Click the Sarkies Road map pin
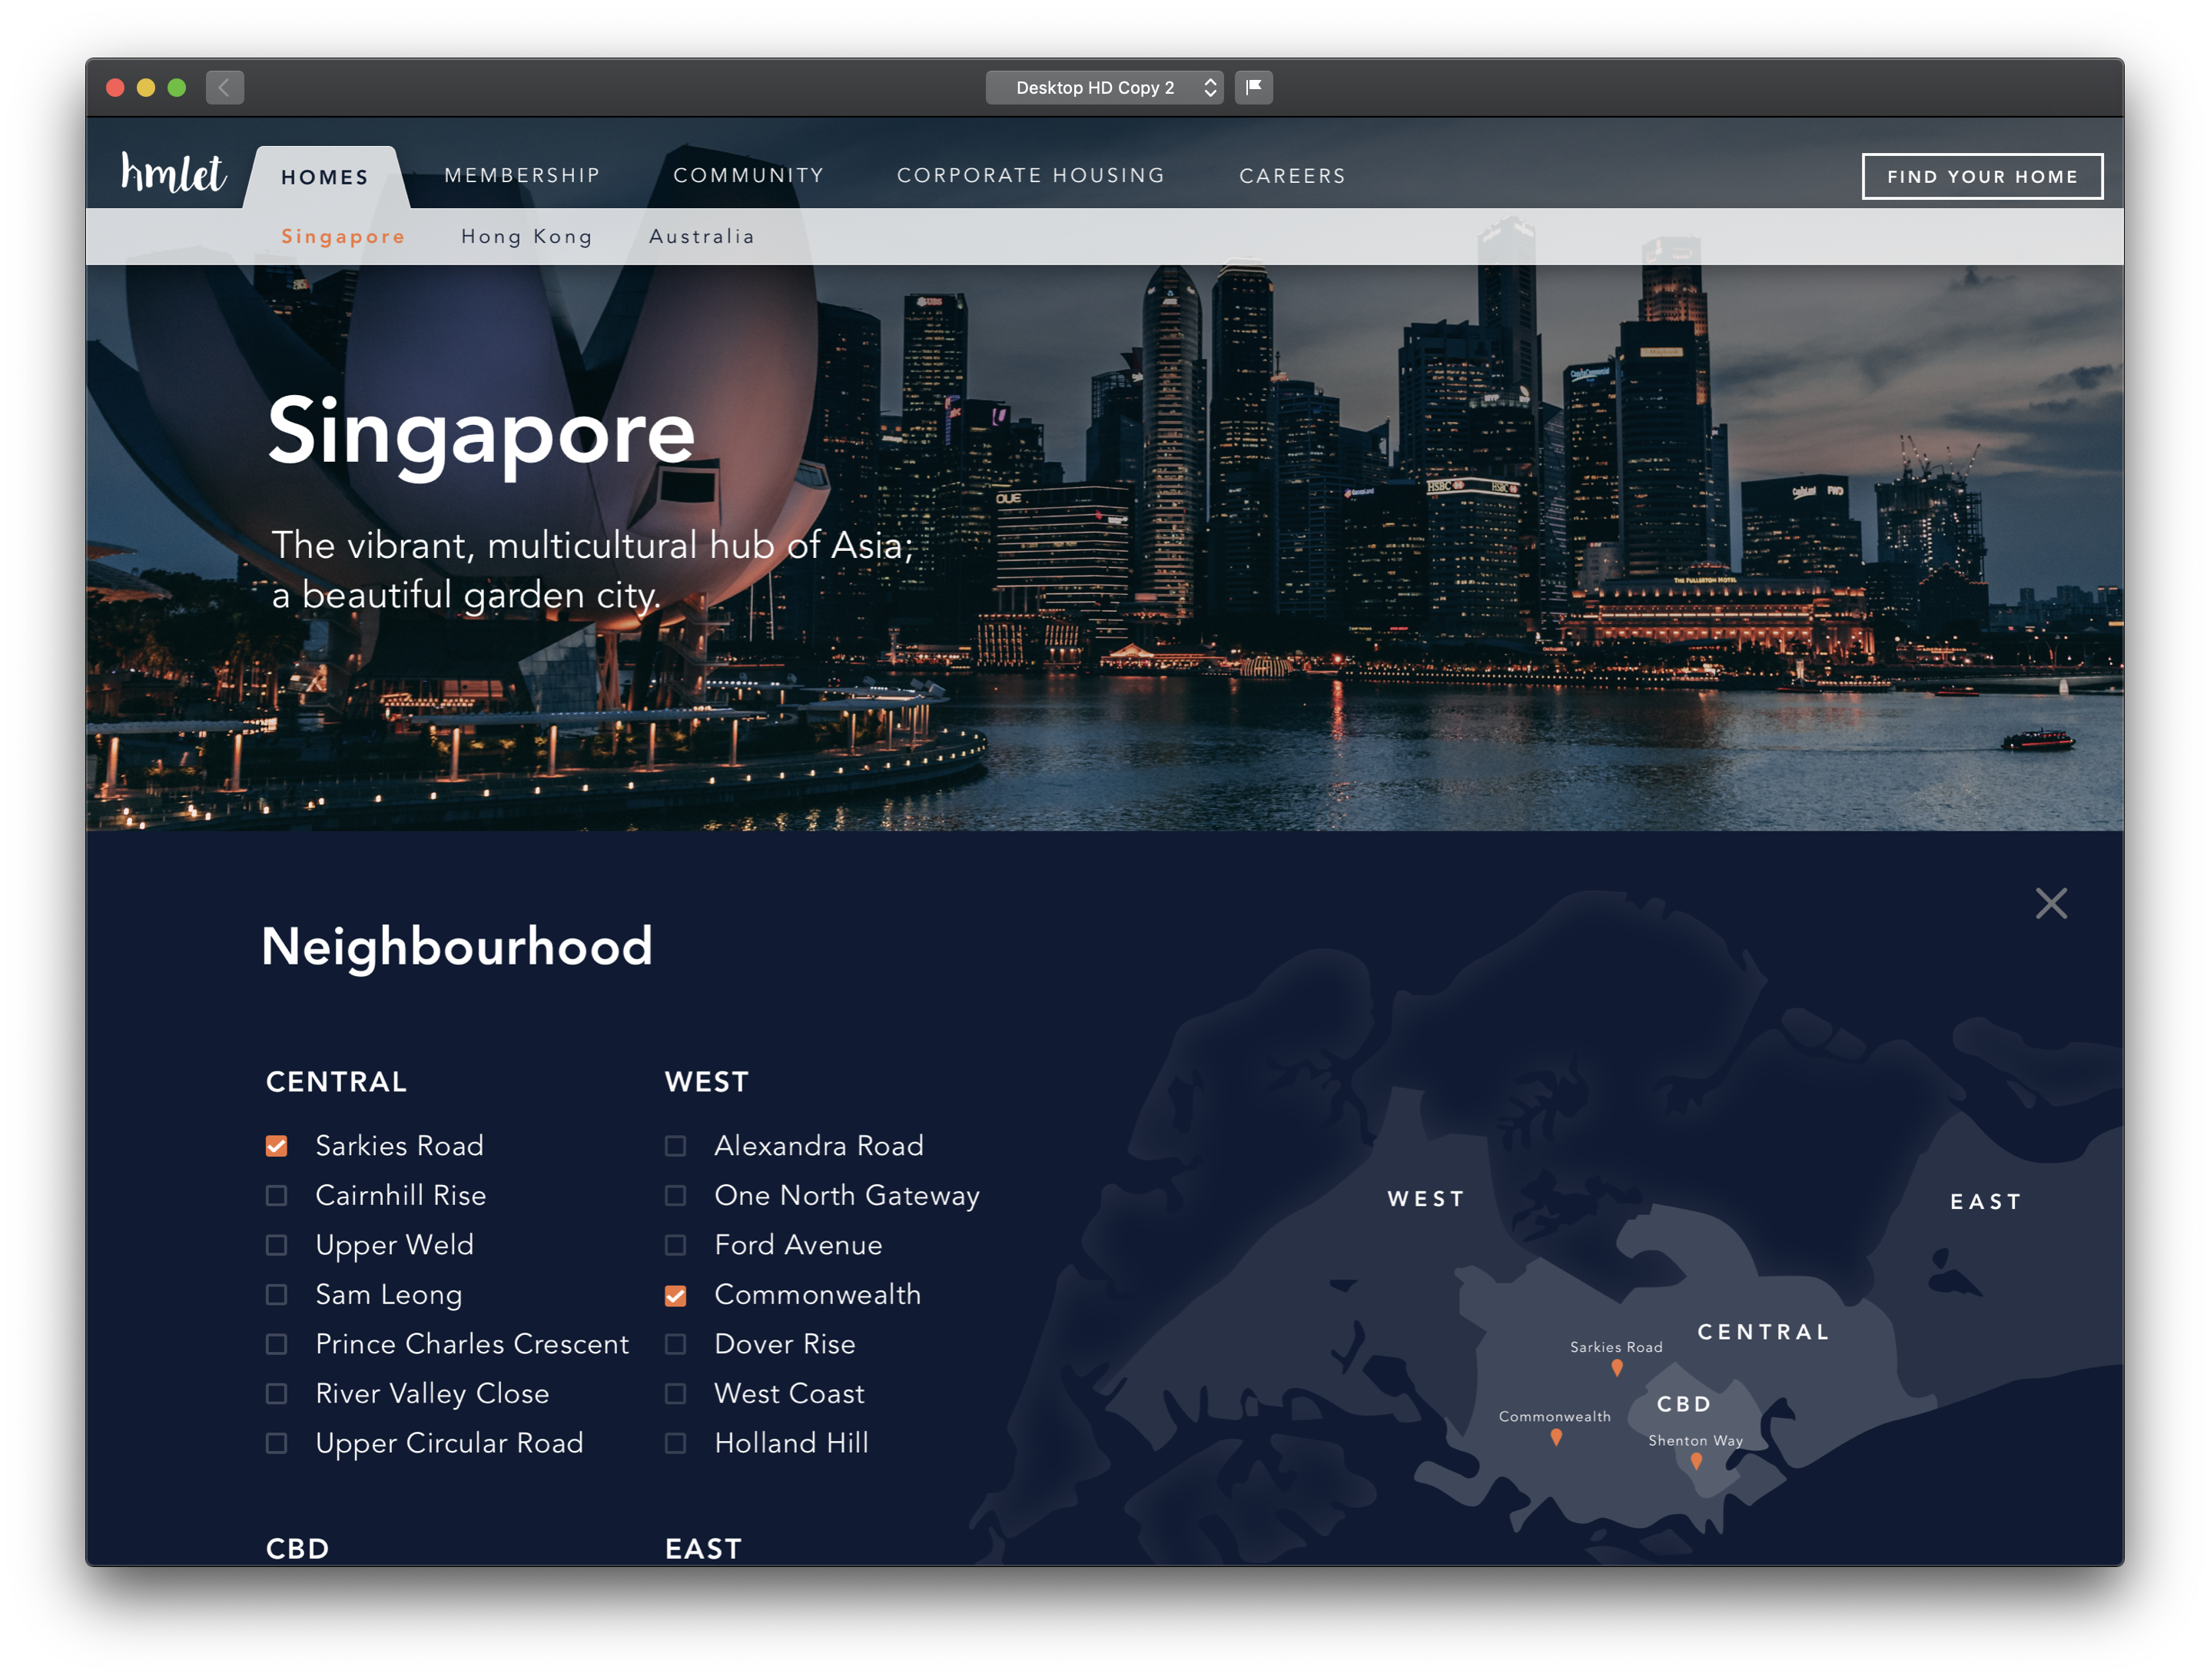 (x=1616, y=1367)
